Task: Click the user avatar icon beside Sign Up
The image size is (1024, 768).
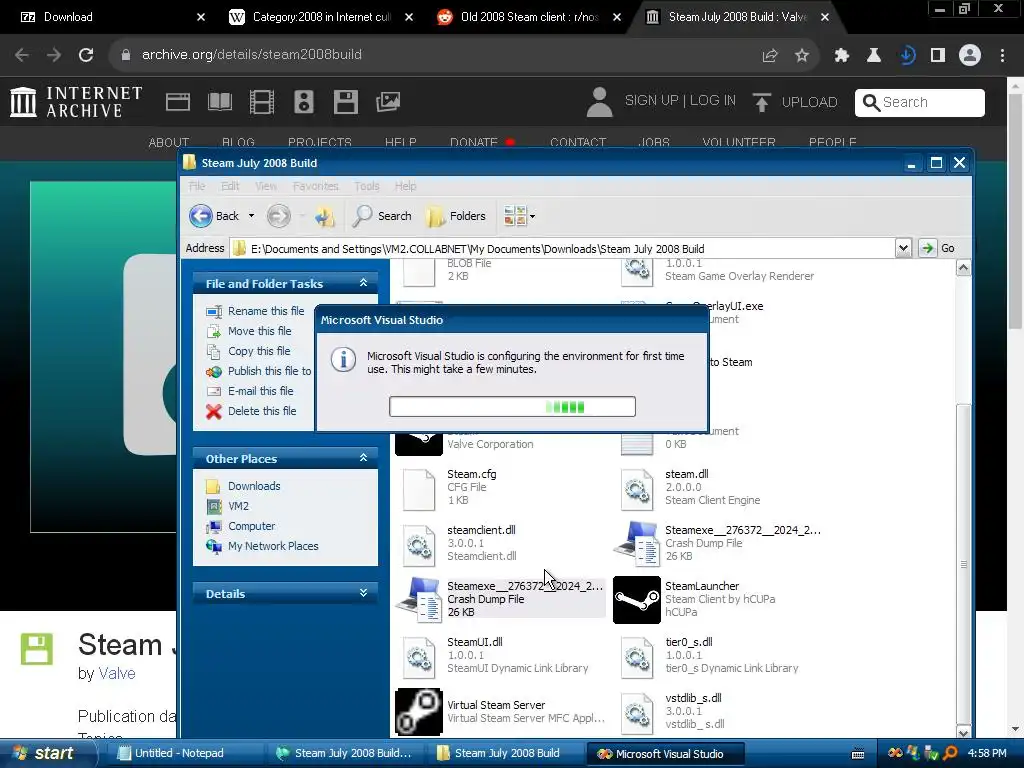Action: [599, 102]
